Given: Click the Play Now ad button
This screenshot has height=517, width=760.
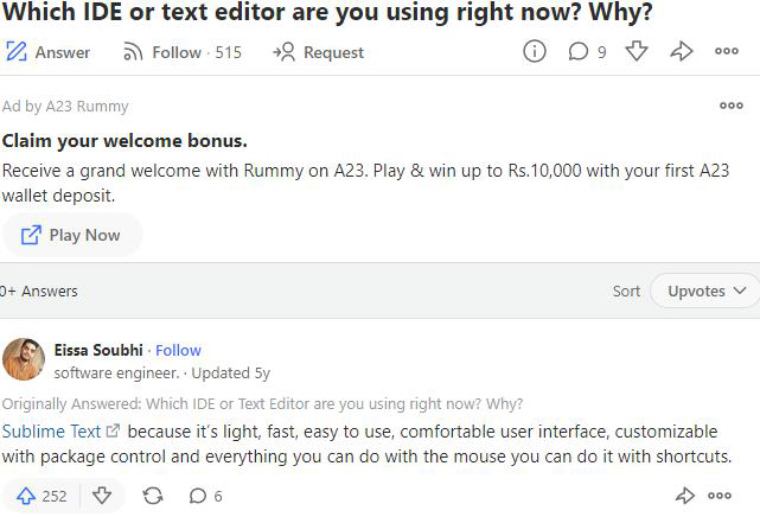Looking at the screenshot, I should click(x=72, y=235).
